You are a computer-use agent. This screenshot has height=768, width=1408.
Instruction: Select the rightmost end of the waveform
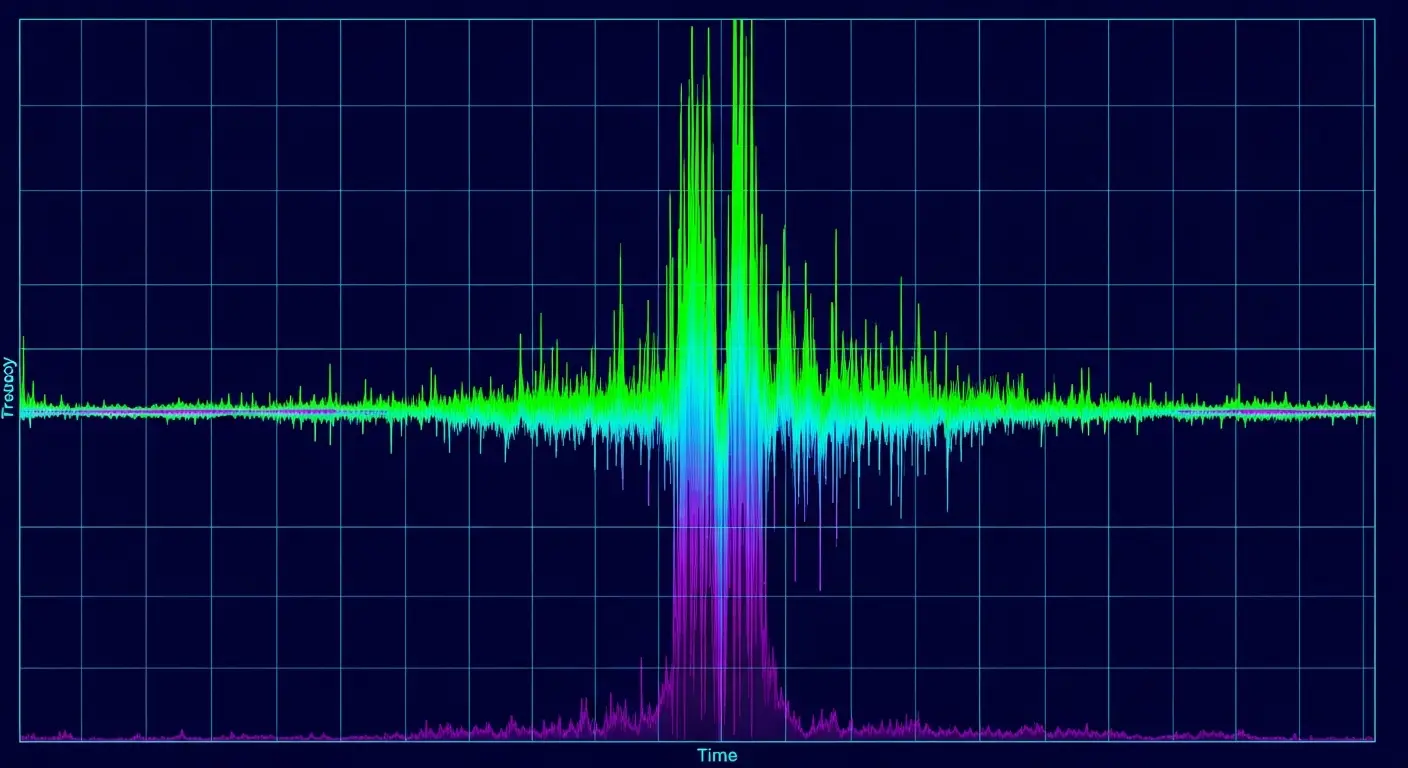pos(1370,408)
